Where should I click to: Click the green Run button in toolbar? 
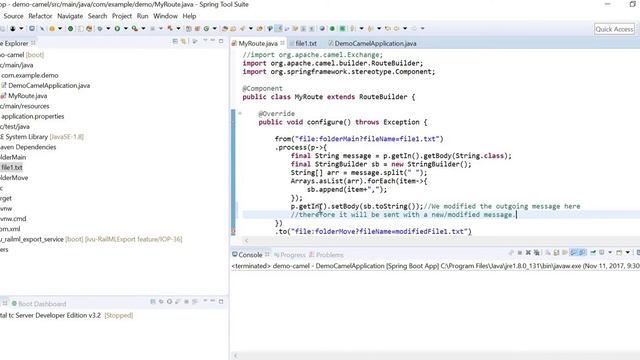[x=117, y=29]
